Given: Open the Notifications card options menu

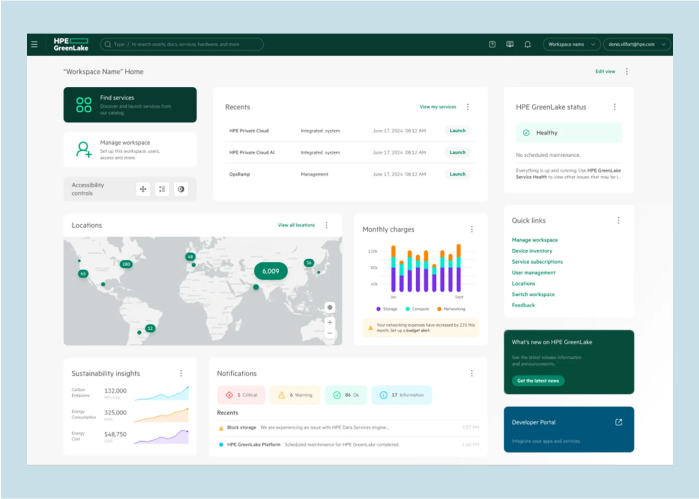Looking at the screenshot, I should (472, 373).
